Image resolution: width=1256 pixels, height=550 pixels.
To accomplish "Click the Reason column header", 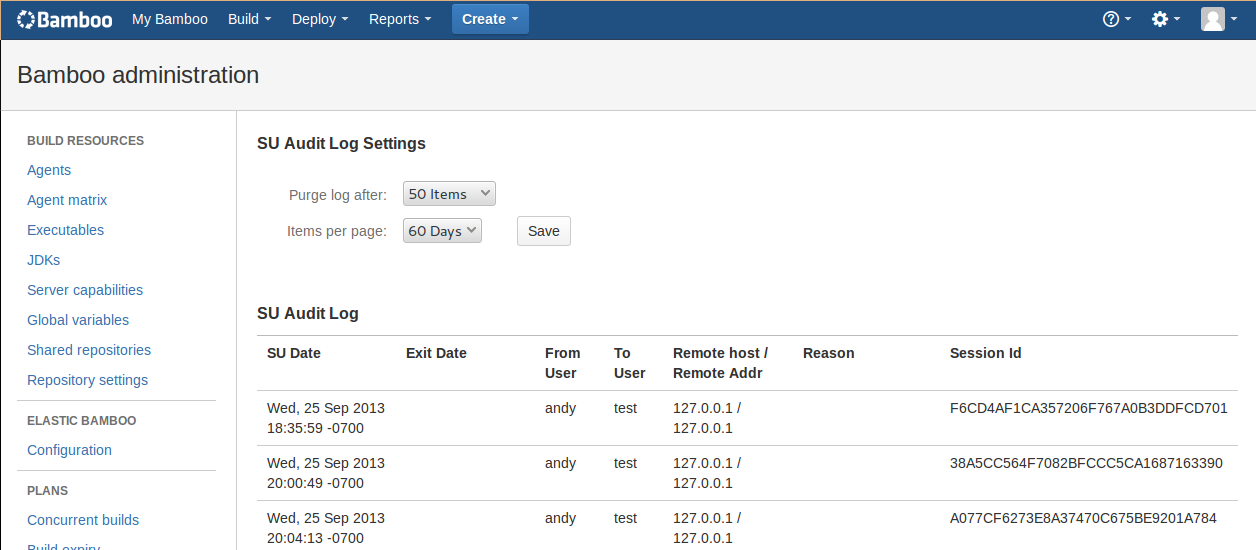I will pyautogui.click(x=828, y=353).
